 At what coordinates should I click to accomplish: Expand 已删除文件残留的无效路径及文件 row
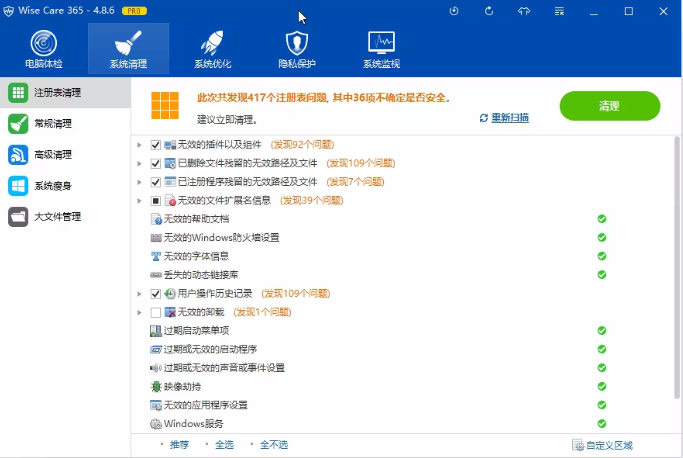click(139, 163)
